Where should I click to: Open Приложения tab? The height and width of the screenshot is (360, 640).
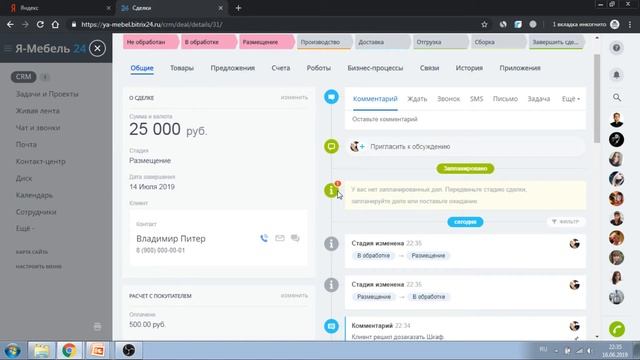[520, 68]
